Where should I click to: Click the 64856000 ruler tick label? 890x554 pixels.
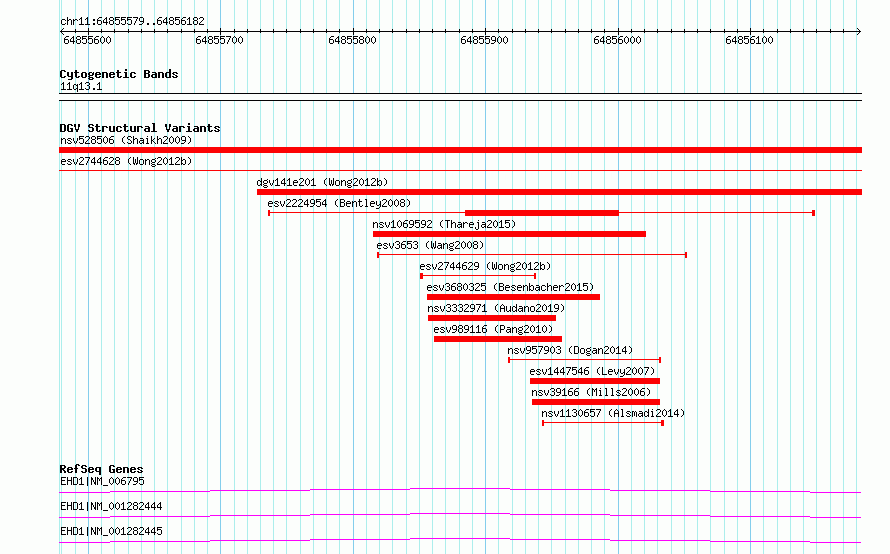click(x=617, y=40)
